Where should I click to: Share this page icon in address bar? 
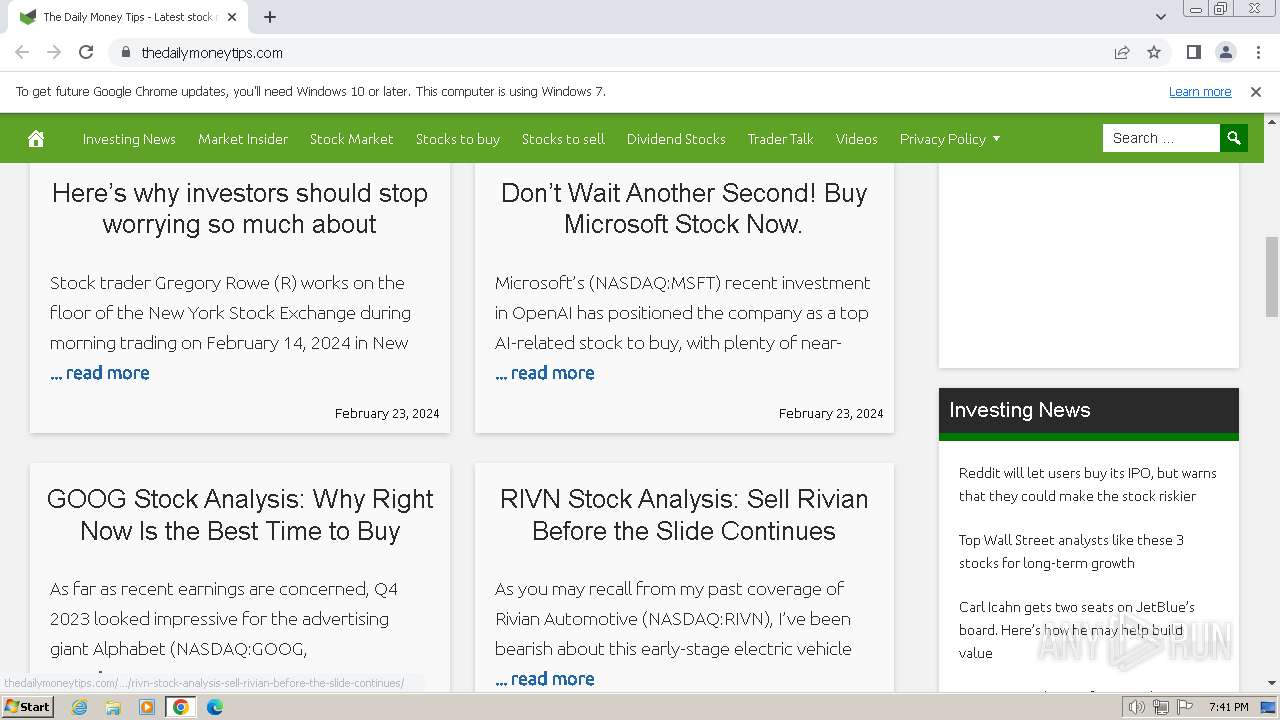[x=1122, y=52]
